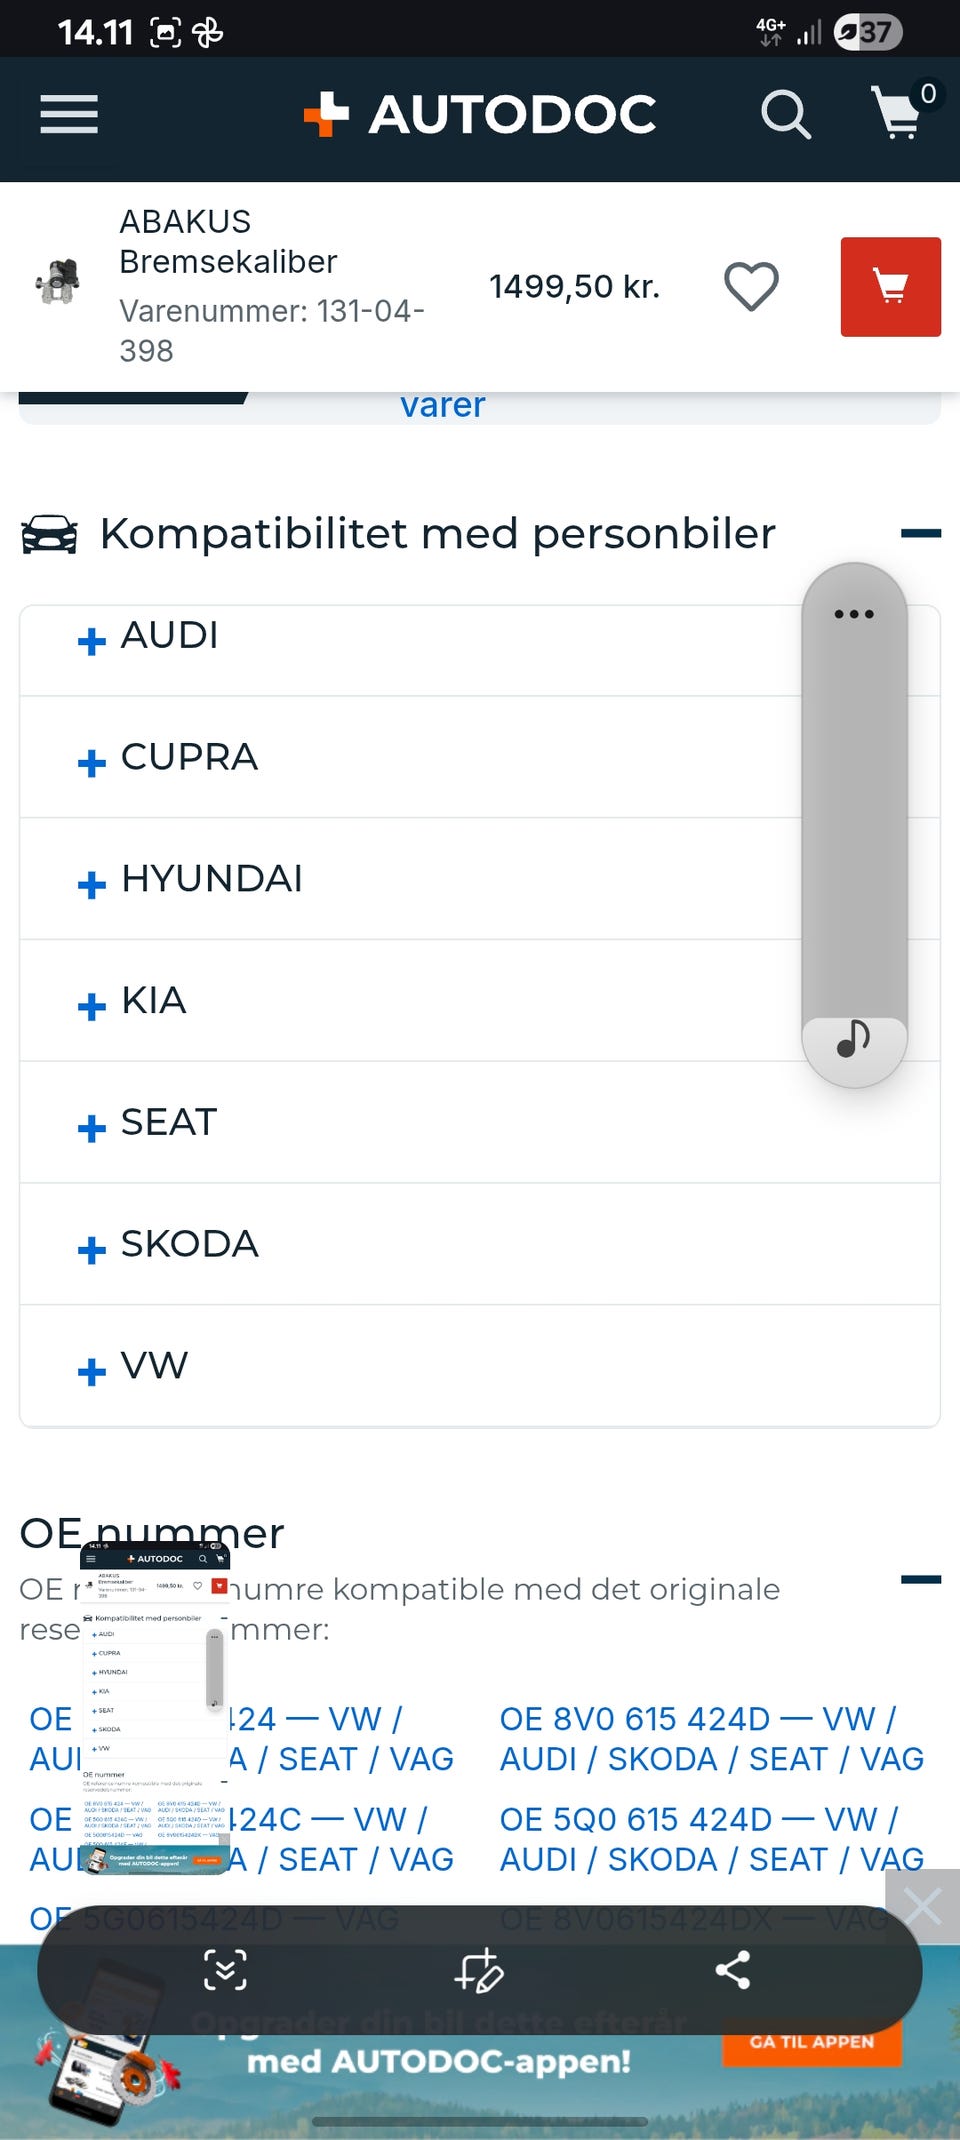Open volume panel three-dots options
Image resolution: width=960 pixels, height=2140 pixels.
pos(854,614)
